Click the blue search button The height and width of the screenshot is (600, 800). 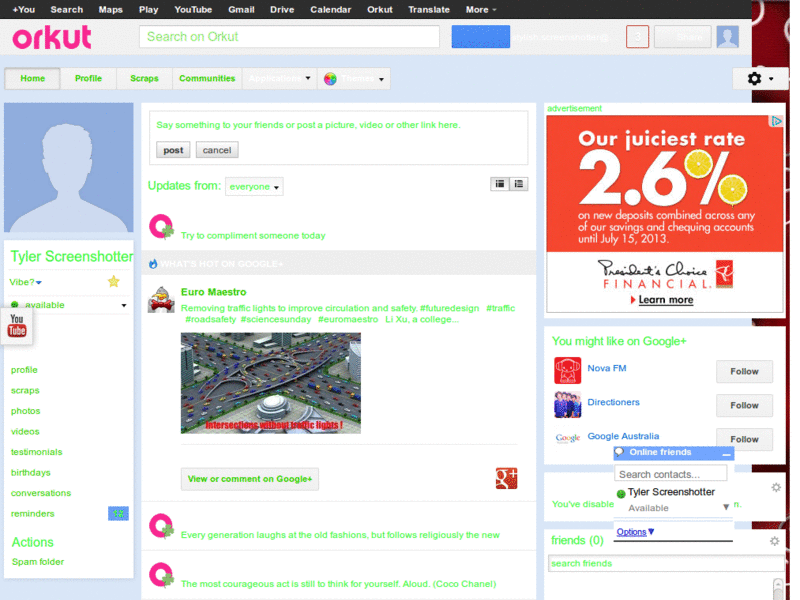click(481, 37)
